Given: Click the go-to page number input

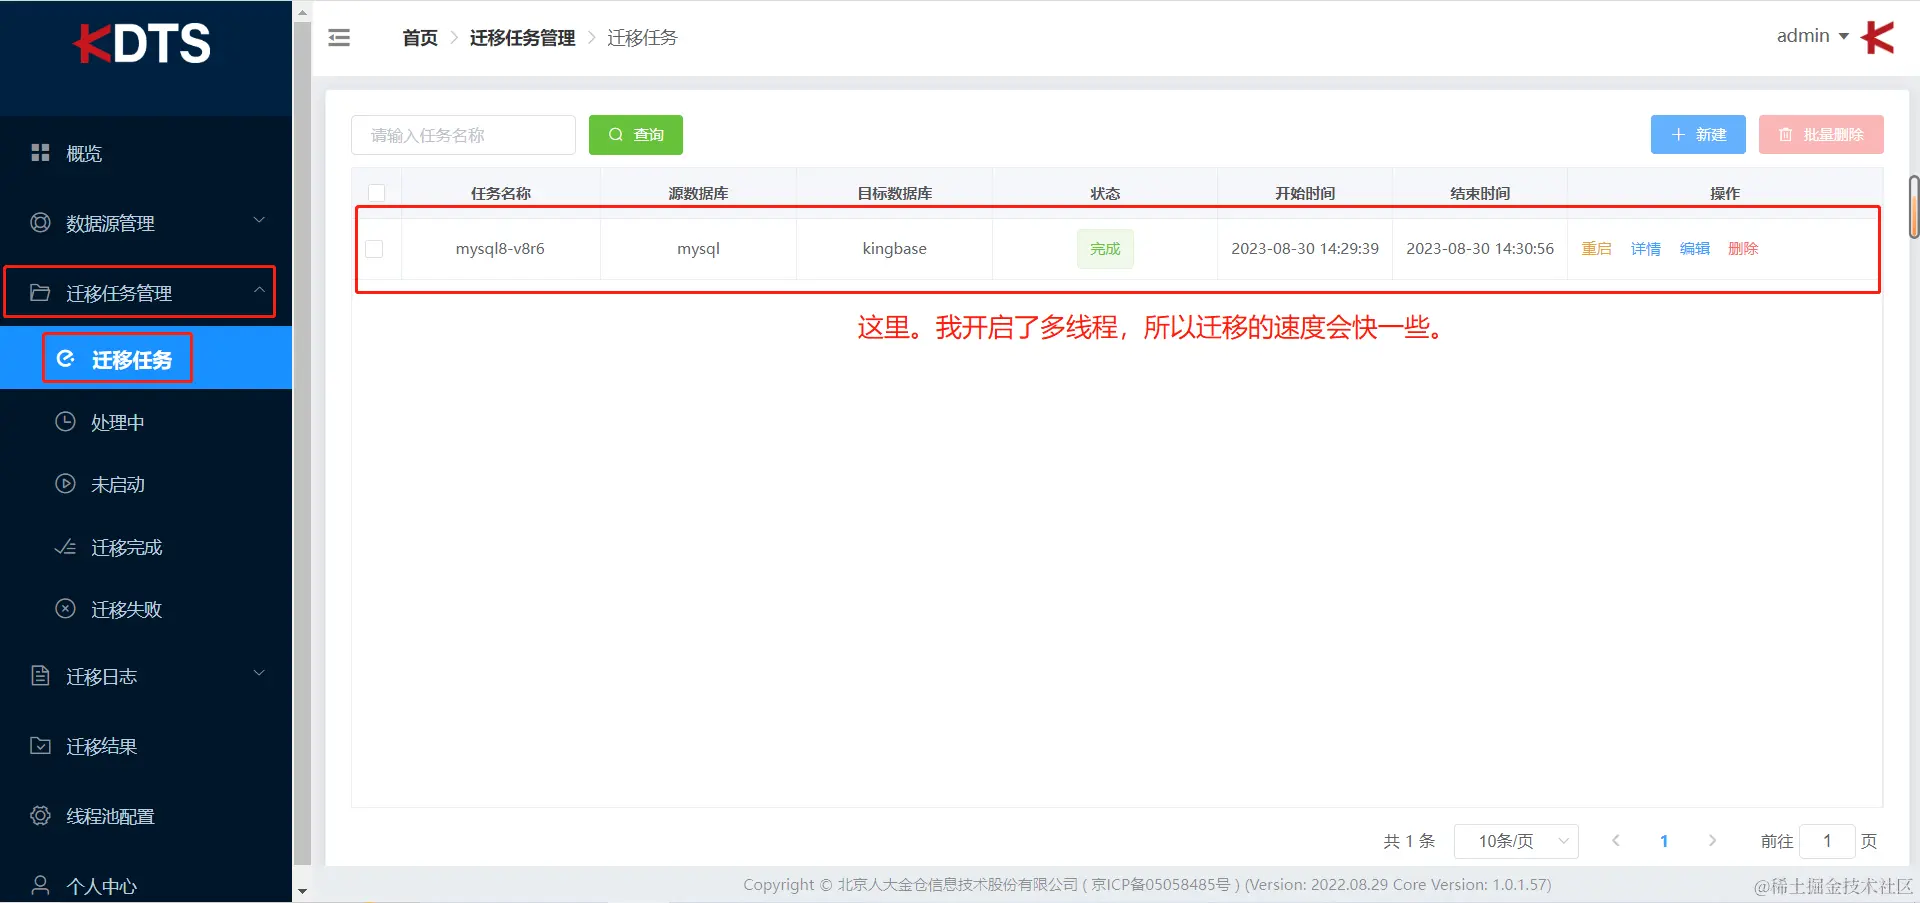Looking at the screenshot, I should 1827,841.
